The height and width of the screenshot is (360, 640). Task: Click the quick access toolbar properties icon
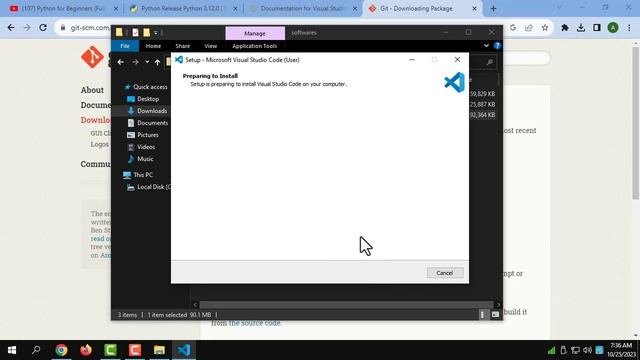pos(135,33)
